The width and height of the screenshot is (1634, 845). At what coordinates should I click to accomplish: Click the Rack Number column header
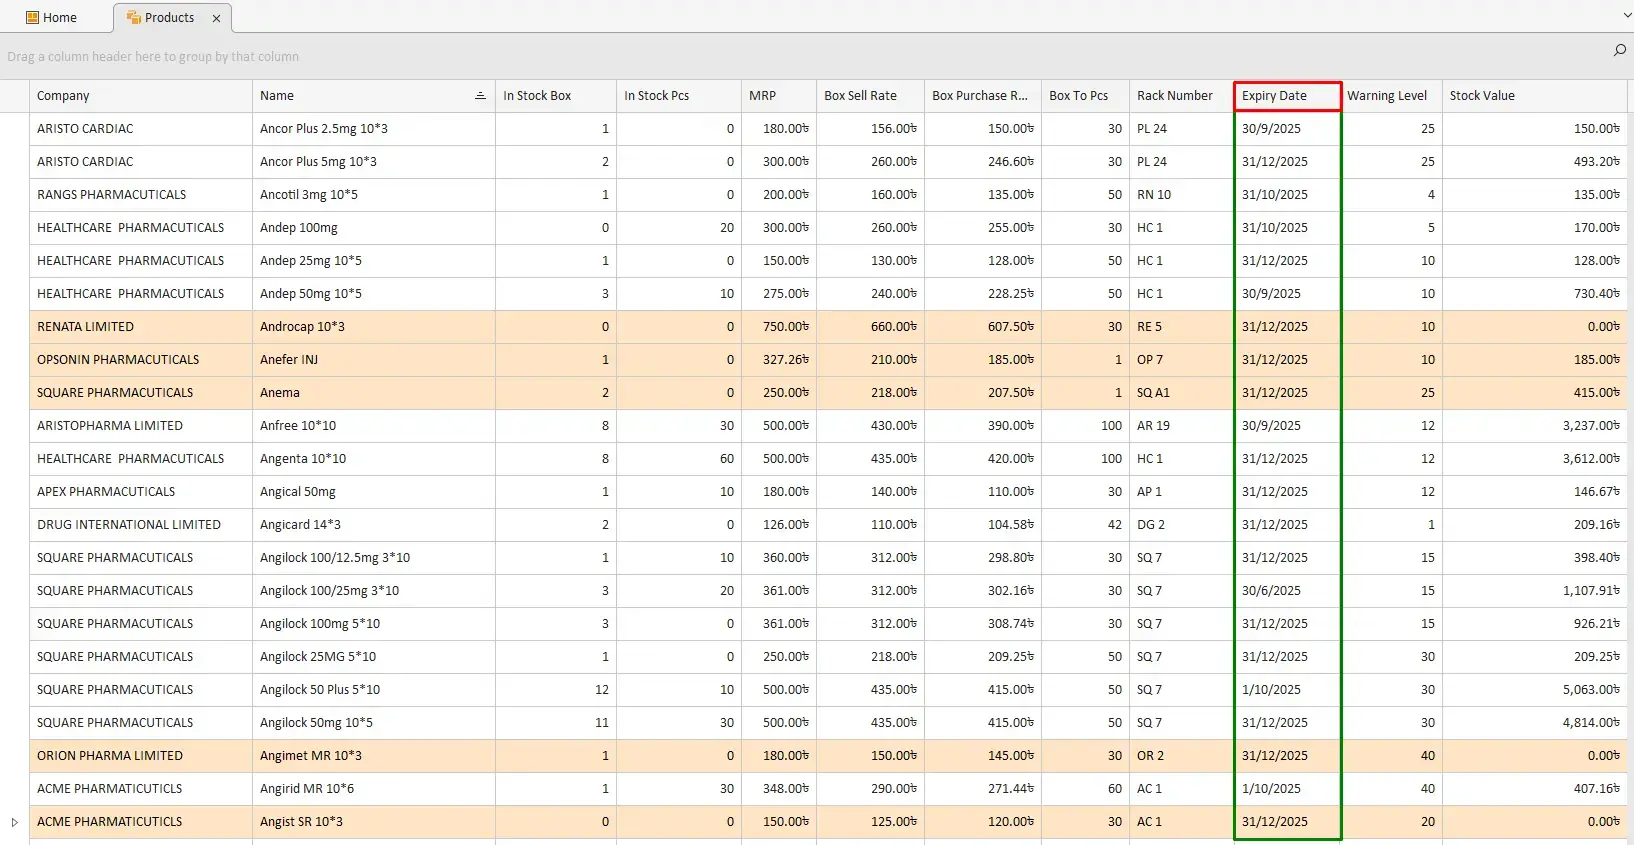point(1181,96)
